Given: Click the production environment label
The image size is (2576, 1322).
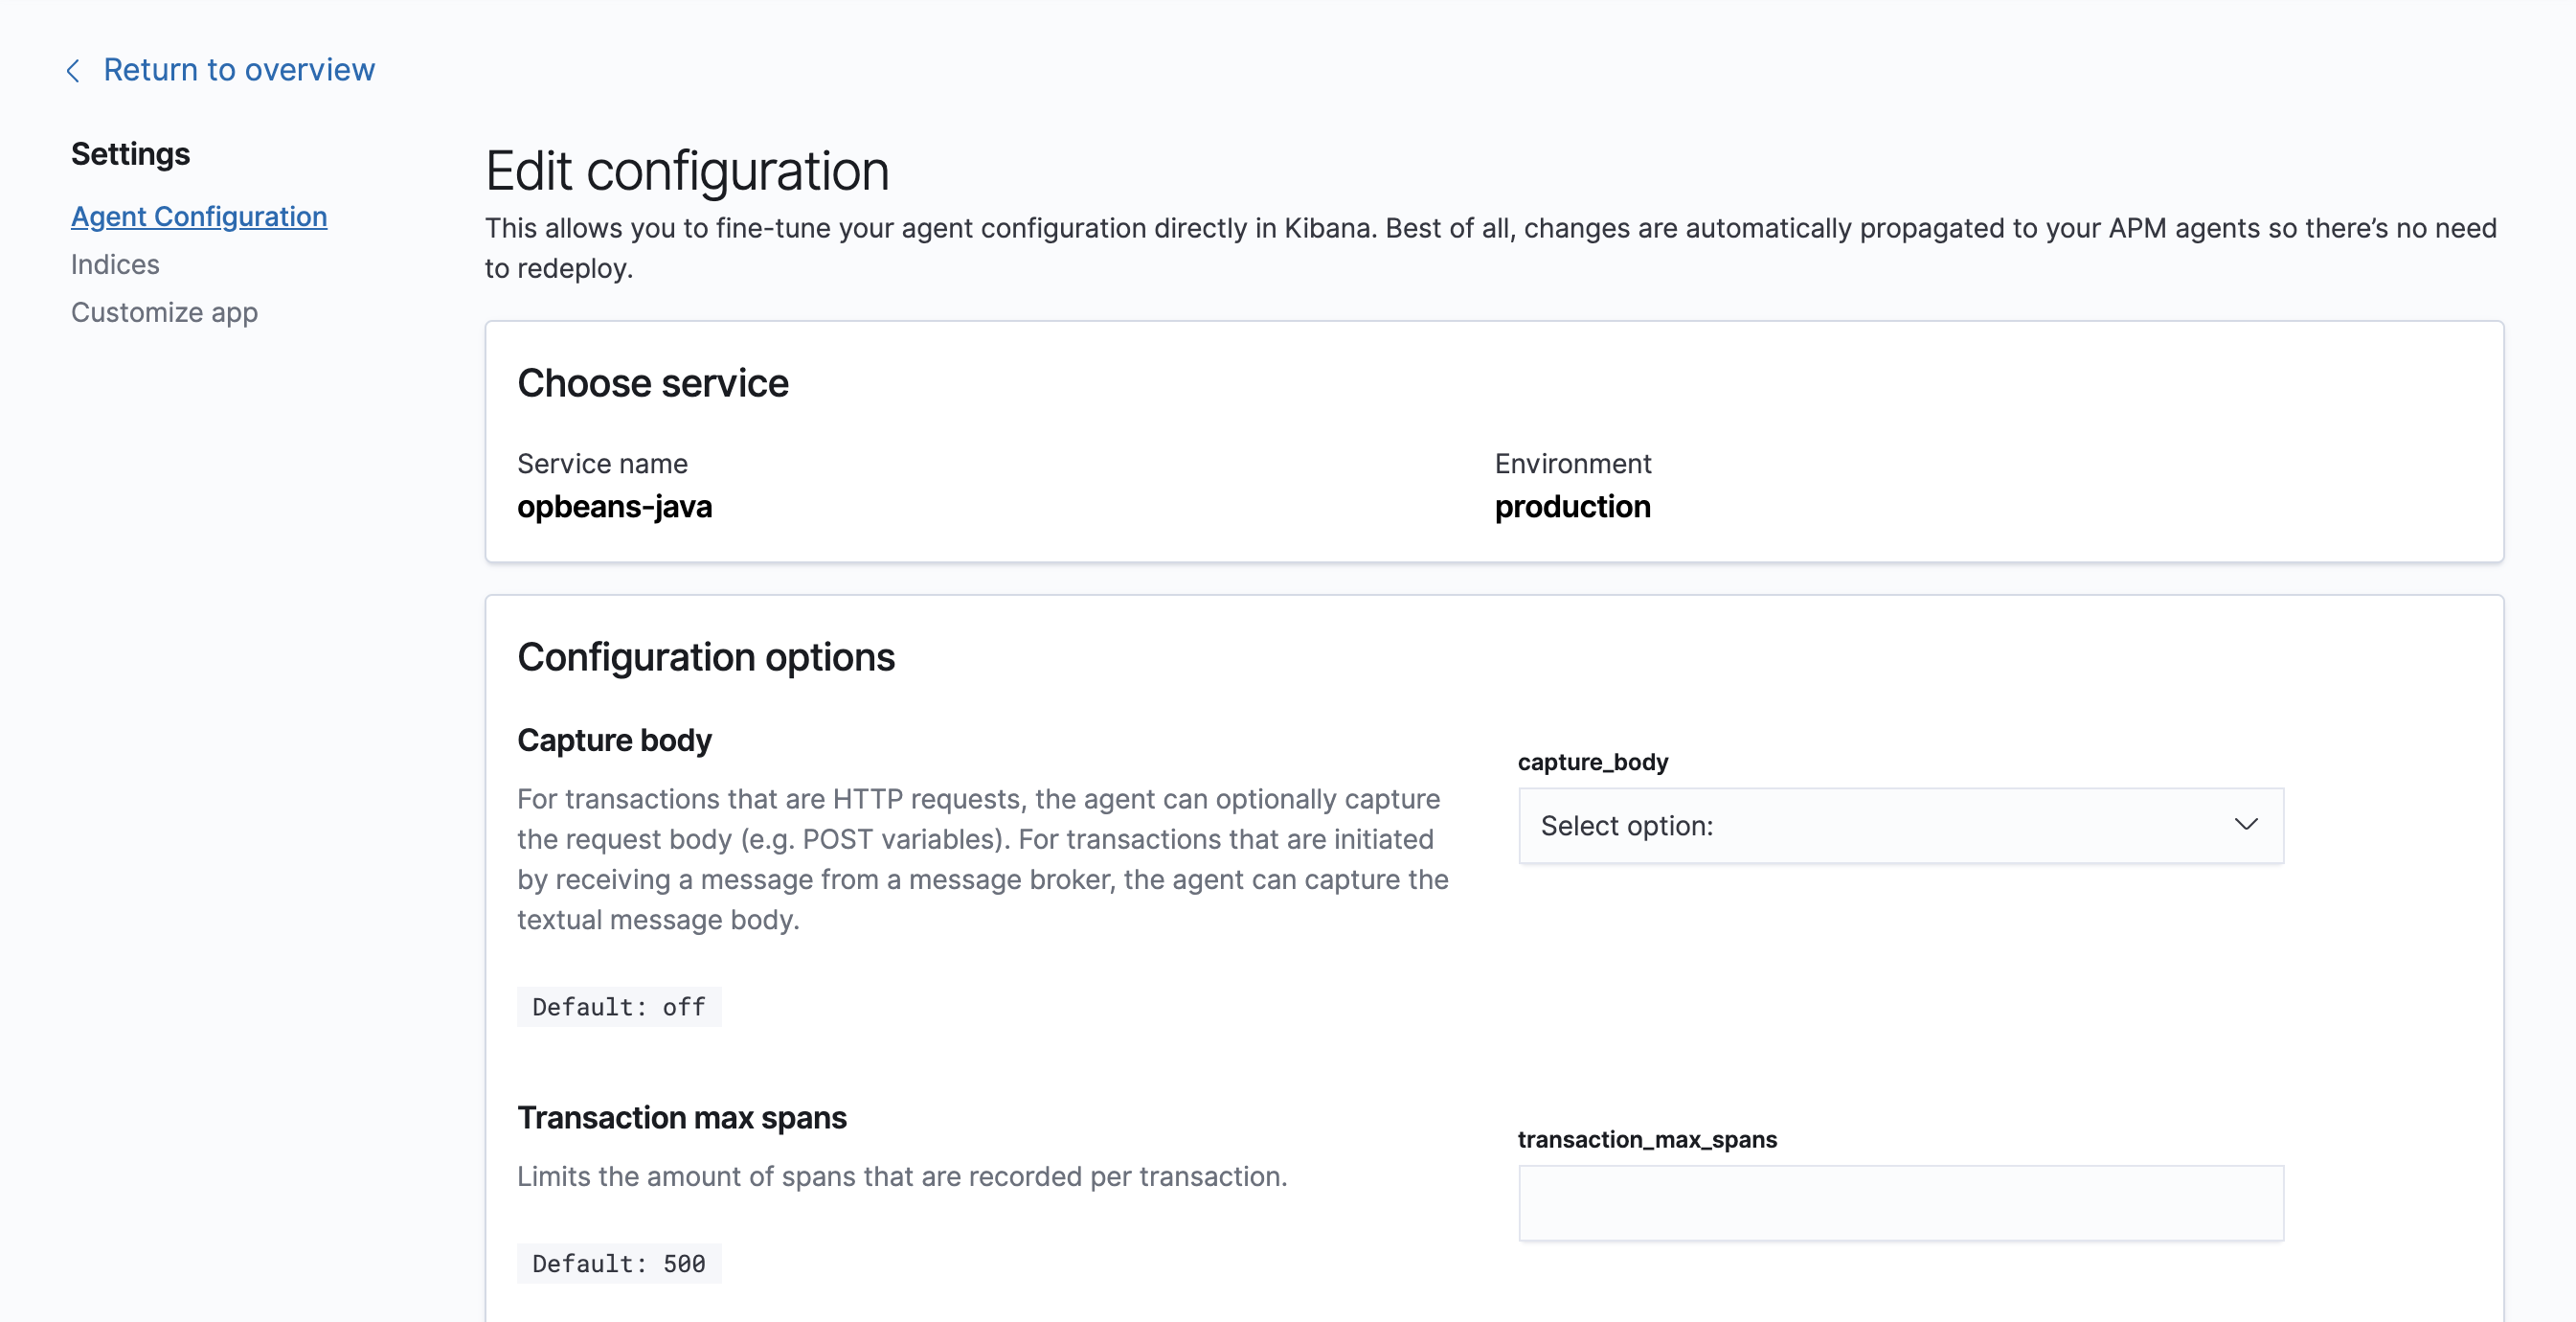Looking at the screenshot, I should [x=1572, y=506].
